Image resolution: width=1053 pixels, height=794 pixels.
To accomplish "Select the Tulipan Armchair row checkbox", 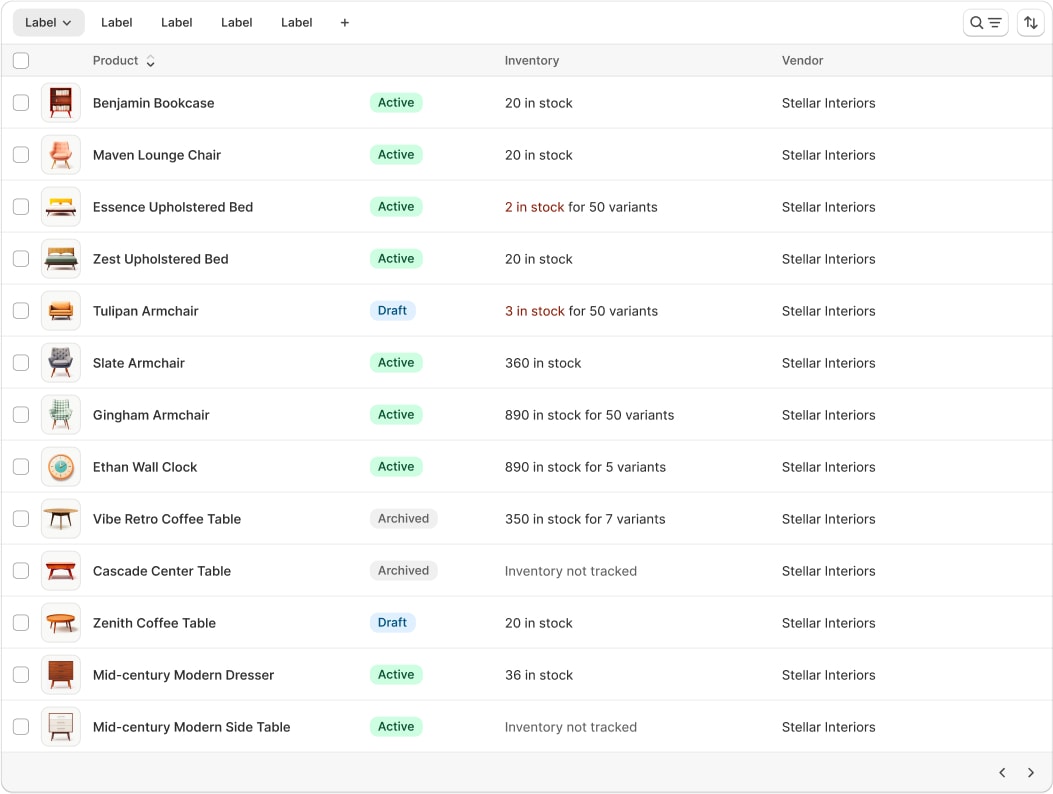I will coord(21,311).
